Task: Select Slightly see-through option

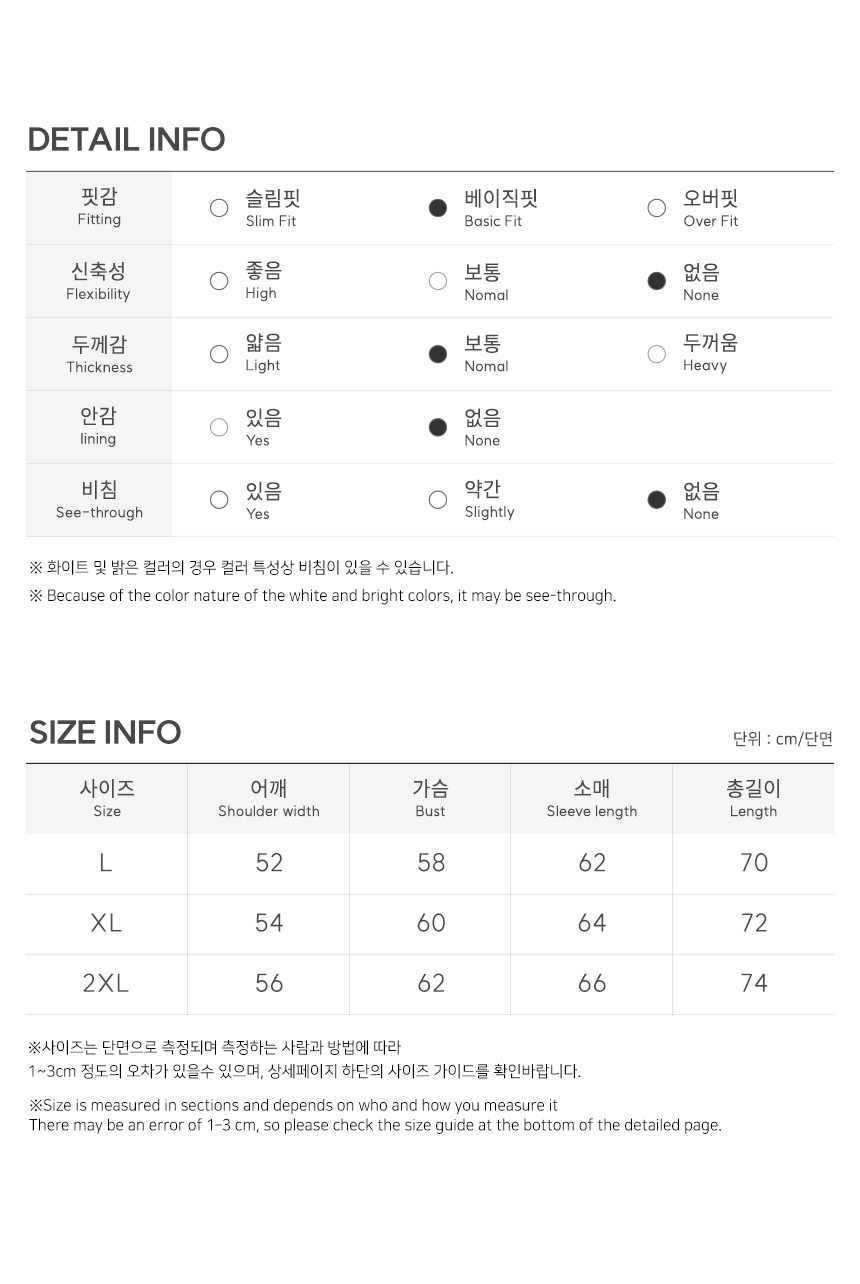Action: [438, 500]
